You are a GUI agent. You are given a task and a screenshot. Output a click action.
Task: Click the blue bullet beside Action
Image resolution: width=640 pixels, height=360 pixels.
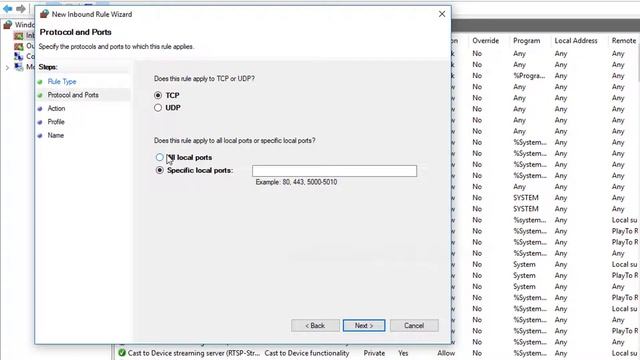[40, 109]
